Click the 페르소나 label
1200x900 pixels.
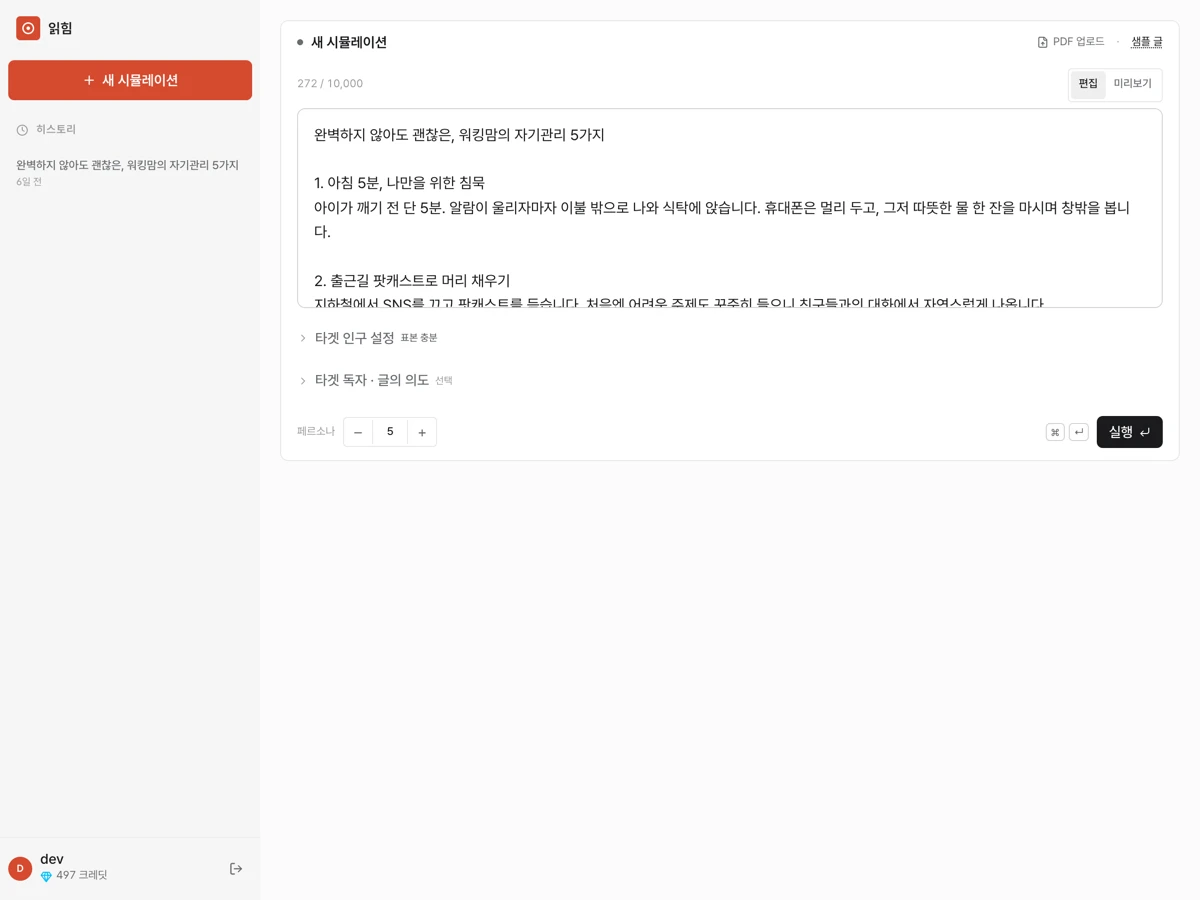(316, 432)
